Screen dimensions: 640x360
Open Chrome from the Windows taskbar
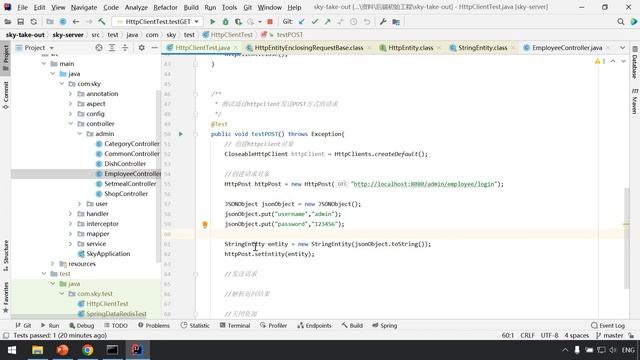point(87,350)
